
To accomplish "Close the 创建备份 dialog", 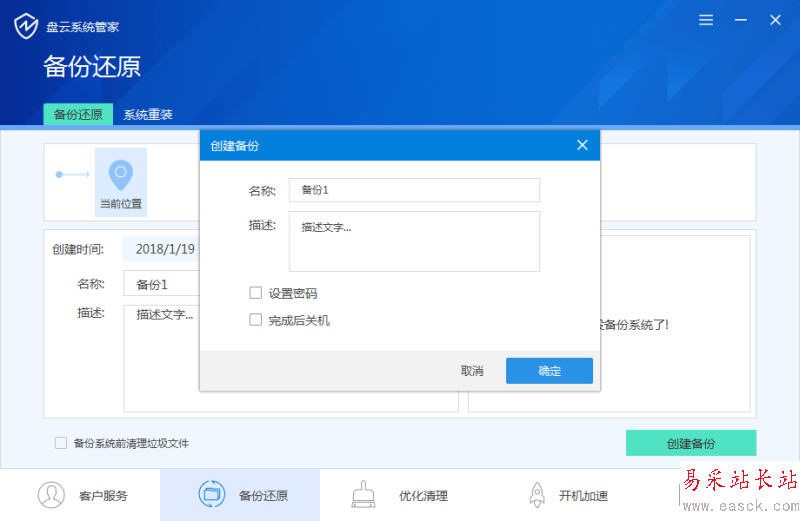I will (582, 145).
